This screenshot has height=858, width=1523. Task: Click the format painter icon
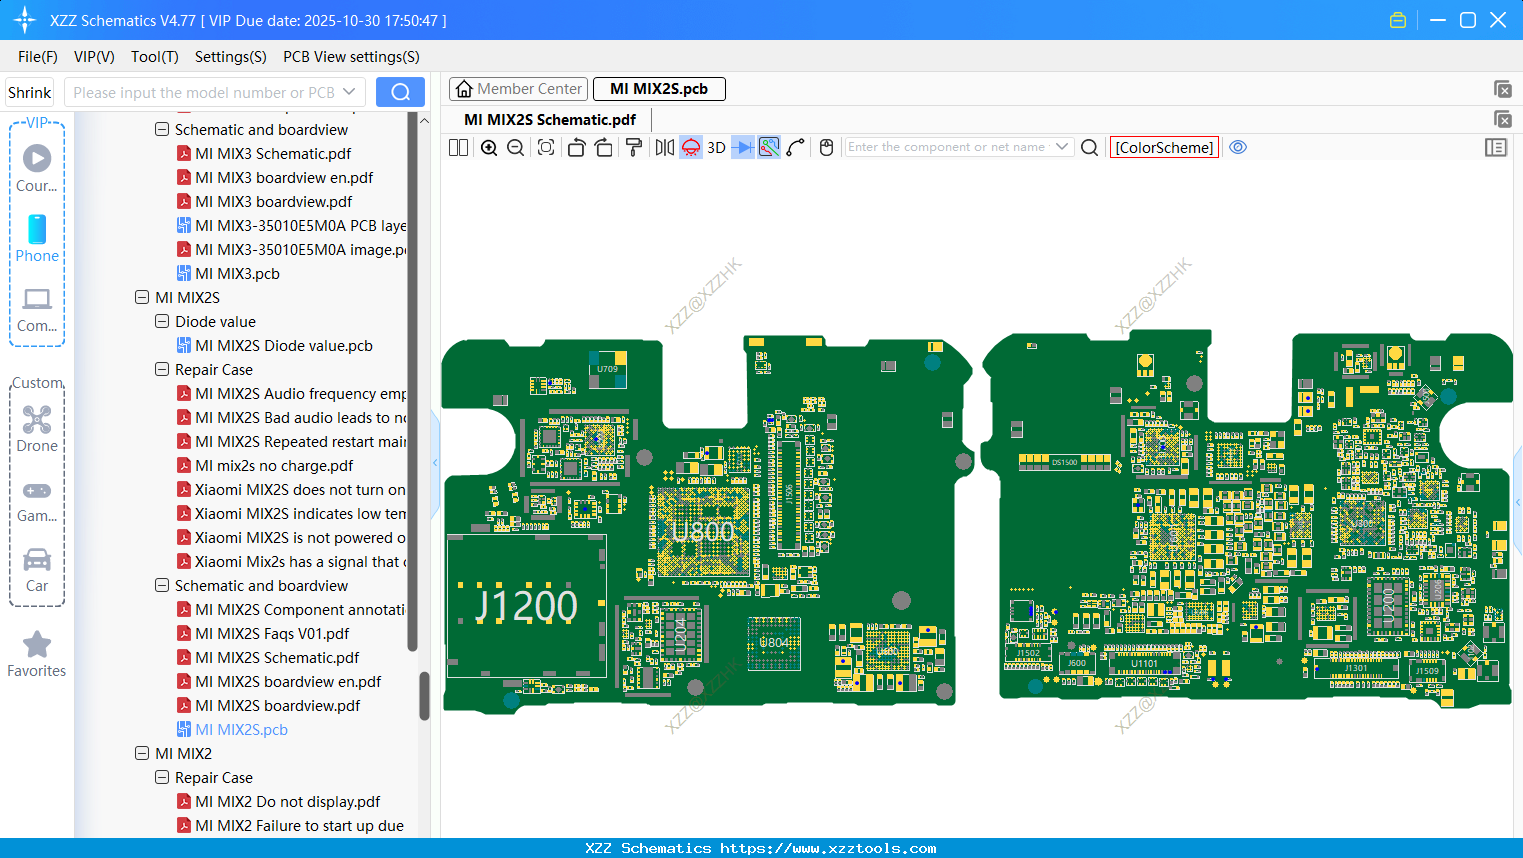coord(633,148)
